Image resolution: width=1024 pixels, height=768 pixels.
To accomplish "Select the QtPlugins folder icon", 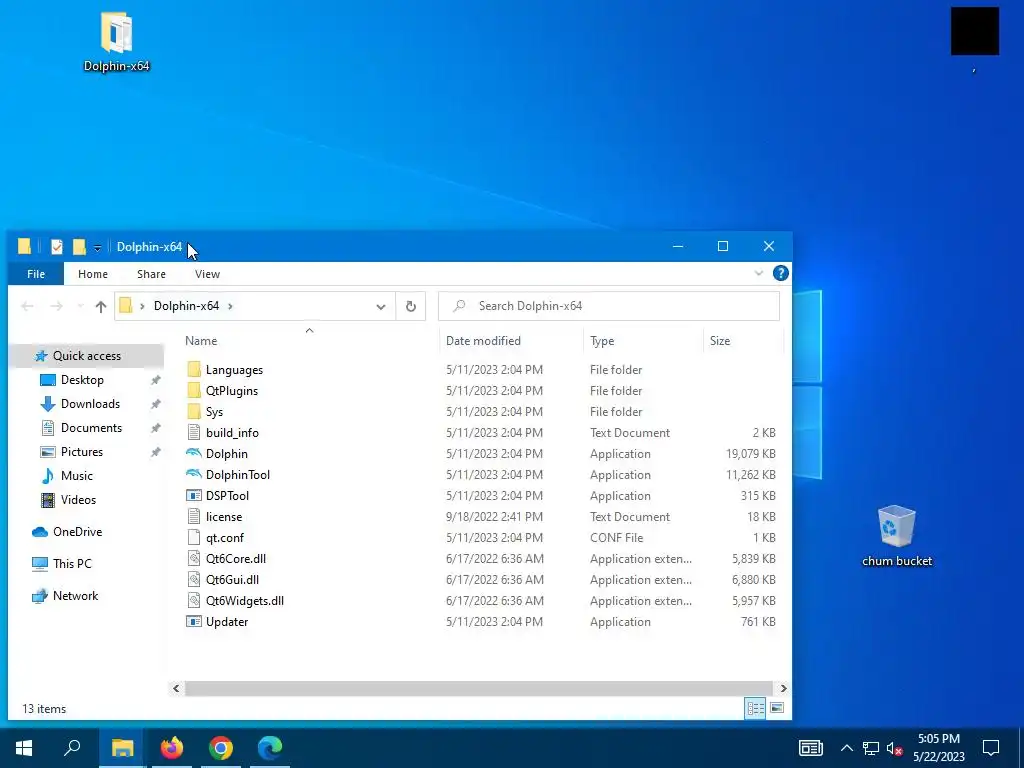I will coord(193,391).
